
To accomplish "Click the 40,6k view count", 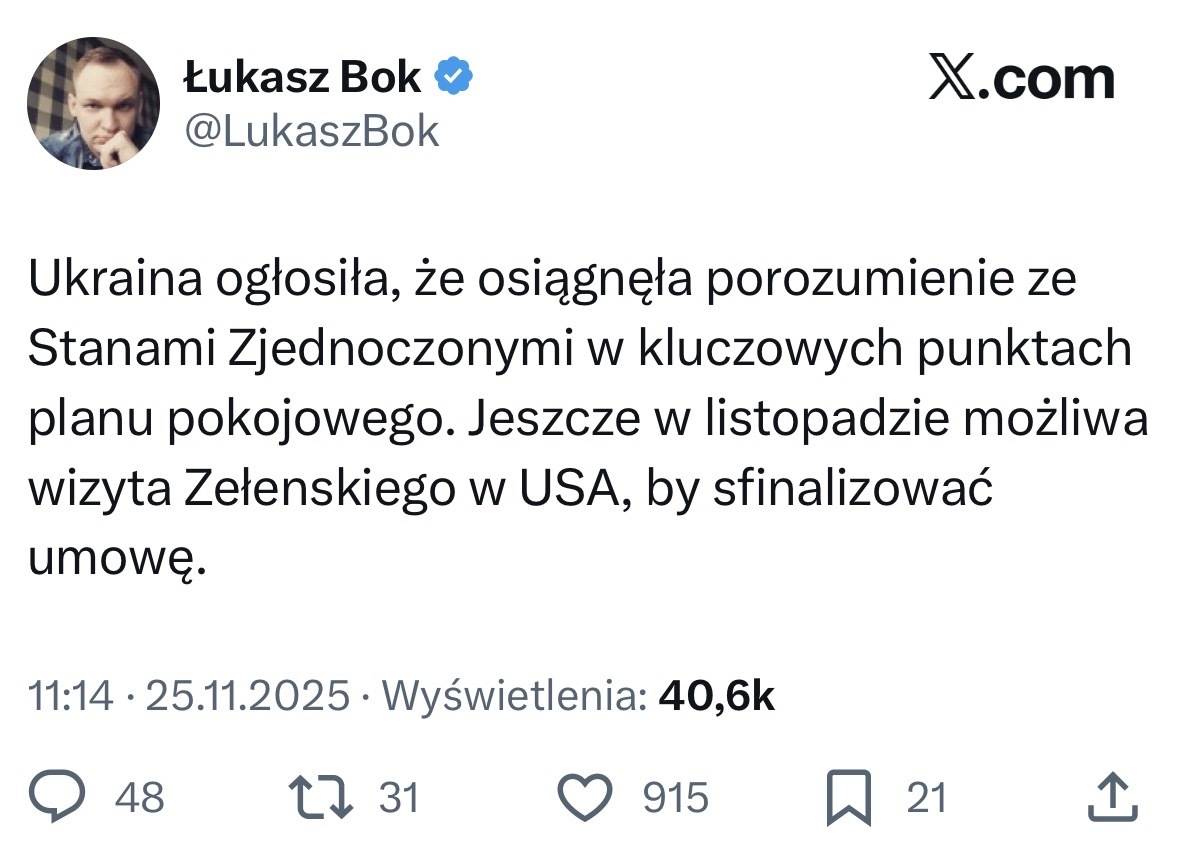I will pos(716,696).
